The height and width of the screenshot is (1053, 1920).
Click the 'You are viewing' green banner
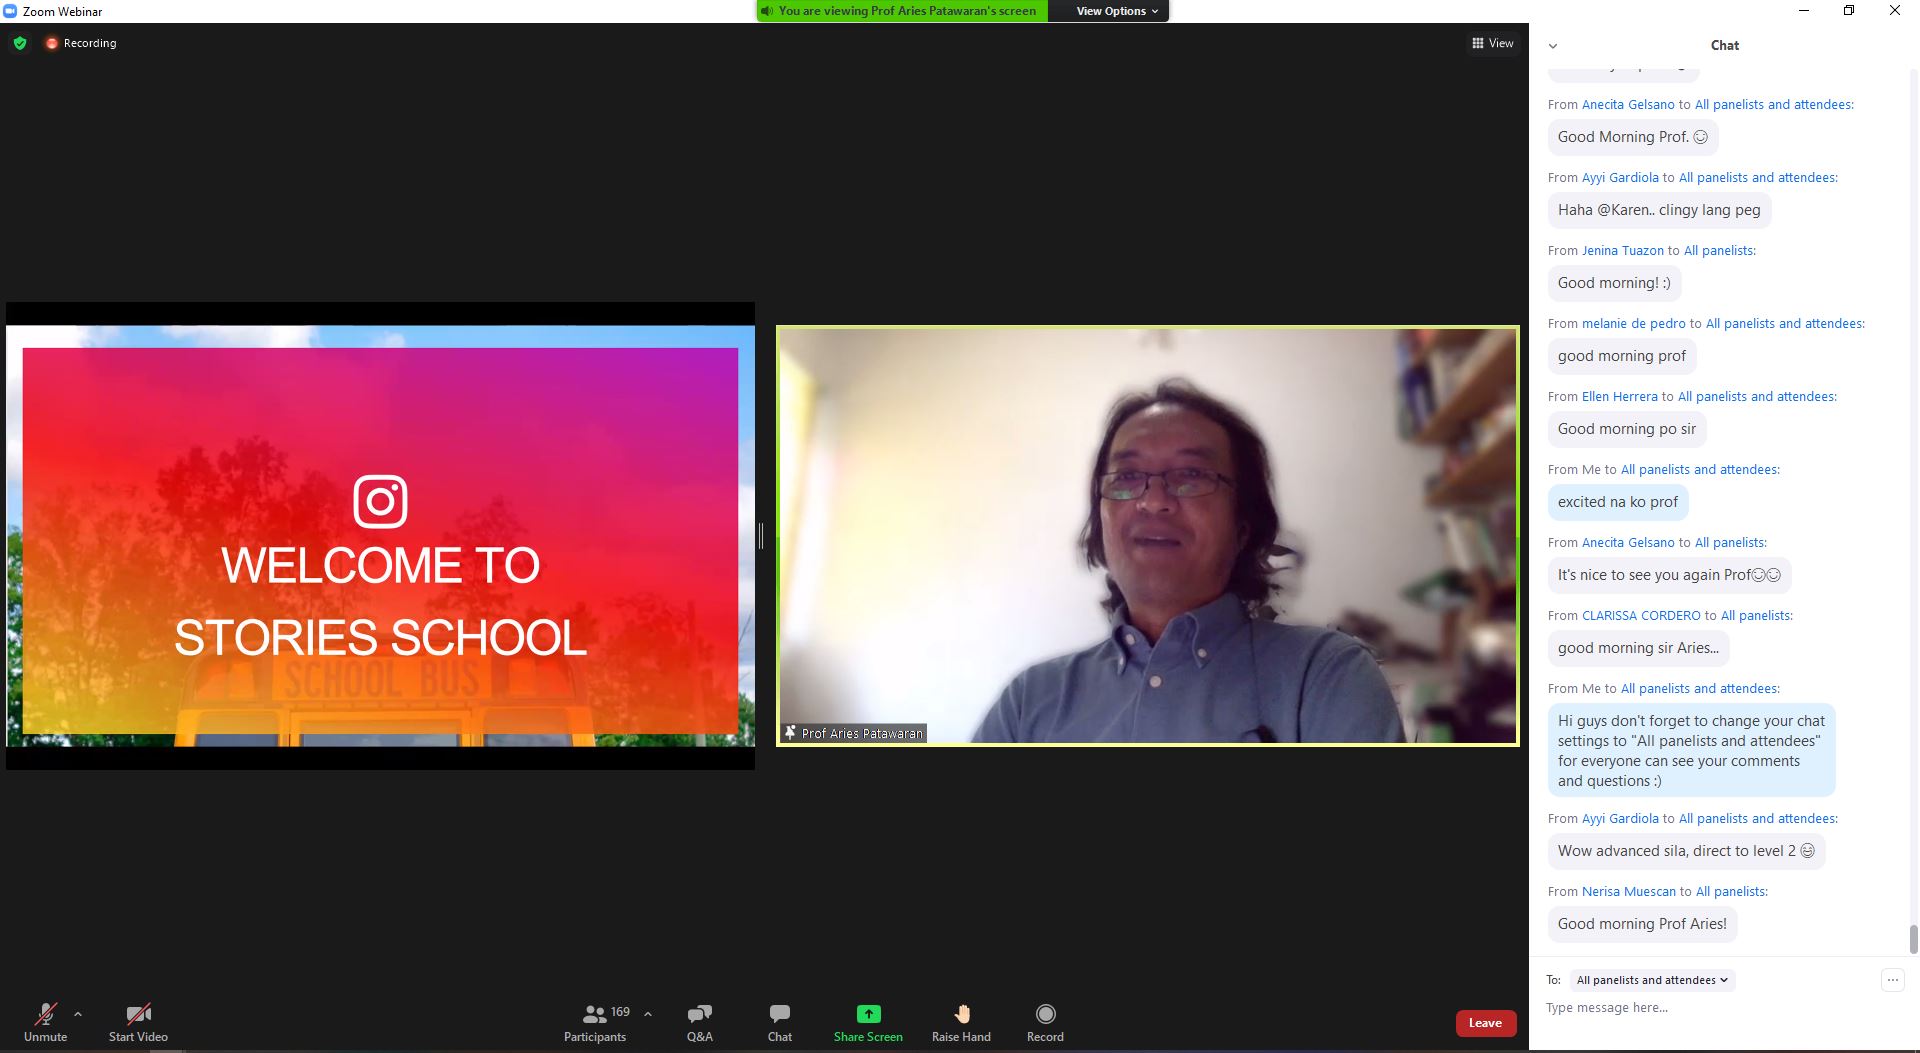902,11
